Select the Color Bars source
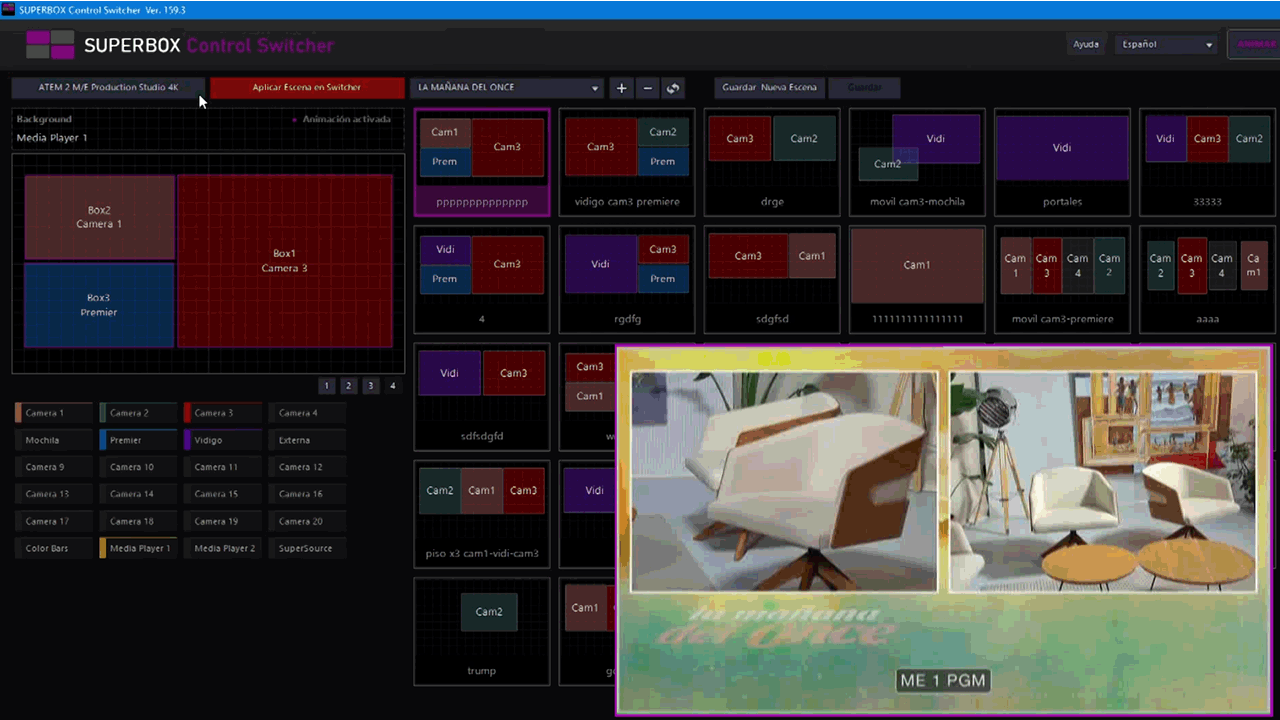Image resolution: width=1280 pixels, height=720 pixels. click(54, 548)
